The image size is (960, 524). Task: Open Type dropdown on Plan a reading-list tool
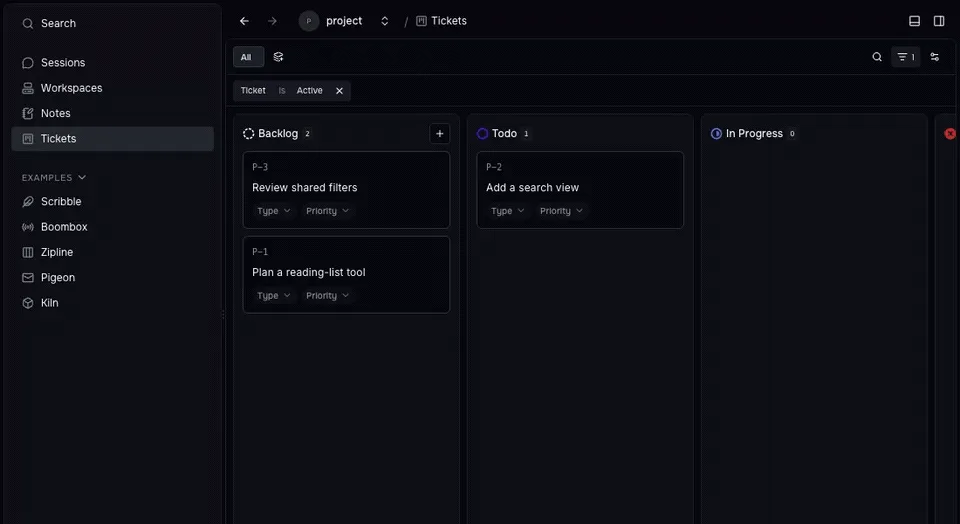coord(274,296)
